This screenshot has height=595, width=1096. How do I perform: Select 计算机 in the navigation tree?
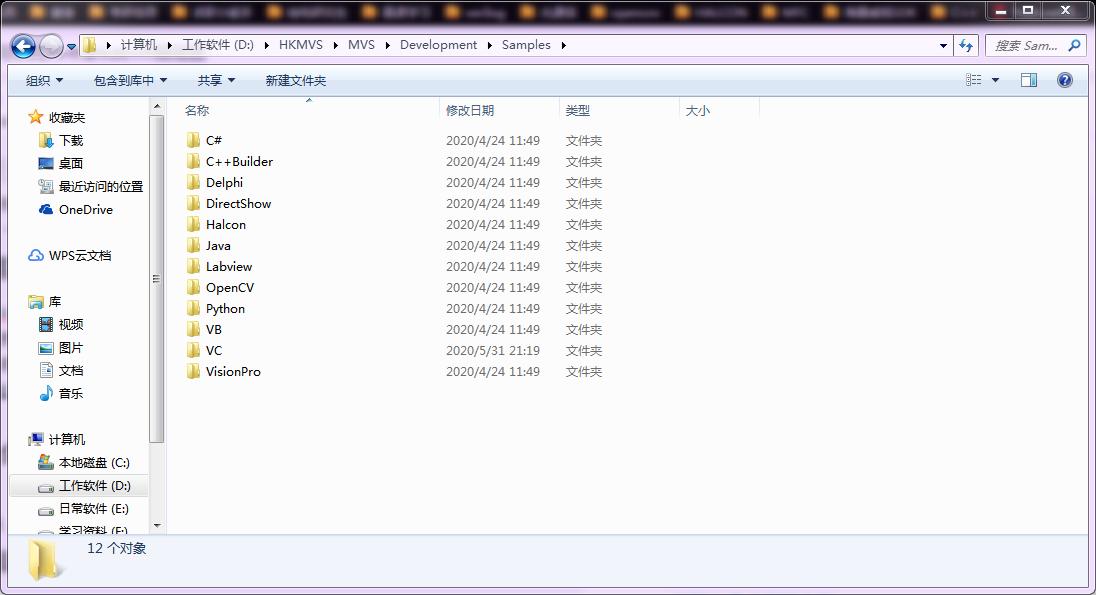pyautogui.click(x=57, y=440)
